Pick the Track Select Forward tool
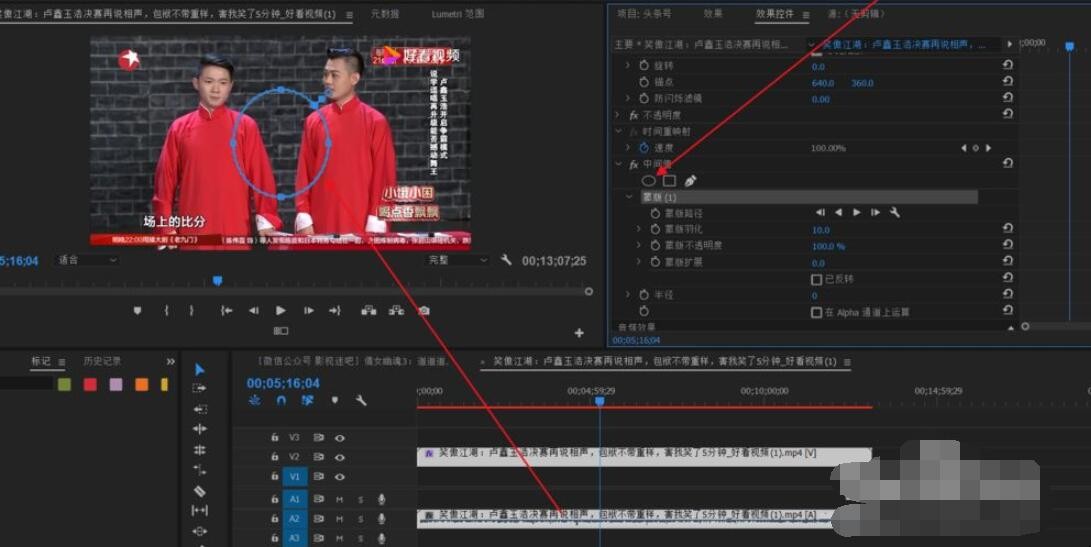1091x547 pixels. tap(200, 388)
